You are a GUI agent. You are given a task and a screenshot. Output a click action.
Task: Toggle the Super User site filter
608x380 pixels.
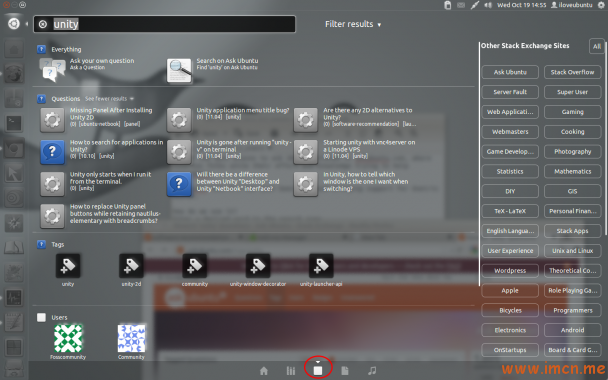point(572,92)
